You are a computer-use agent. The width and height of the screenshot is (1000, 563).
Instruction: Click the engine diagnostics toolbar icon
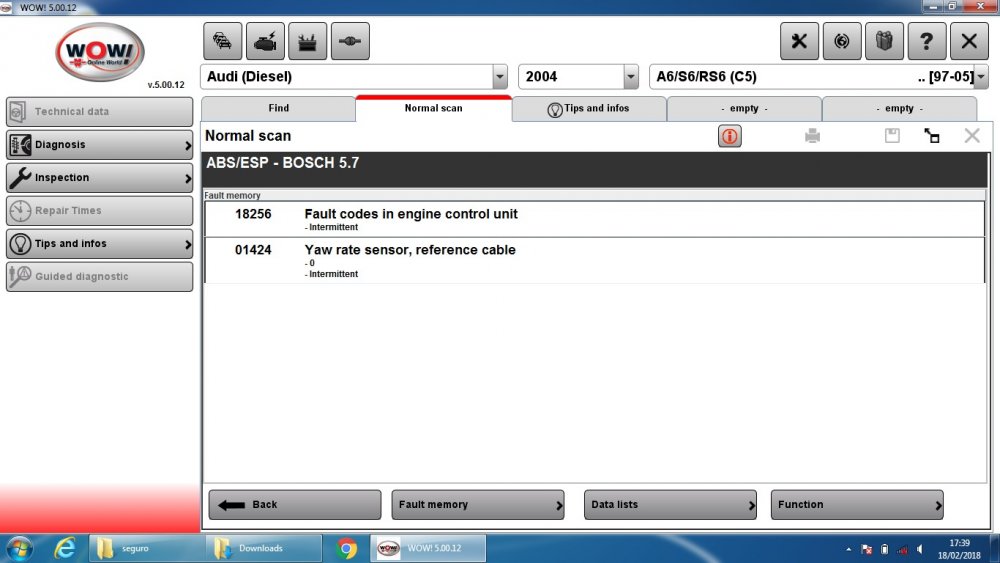pos(265,41)
